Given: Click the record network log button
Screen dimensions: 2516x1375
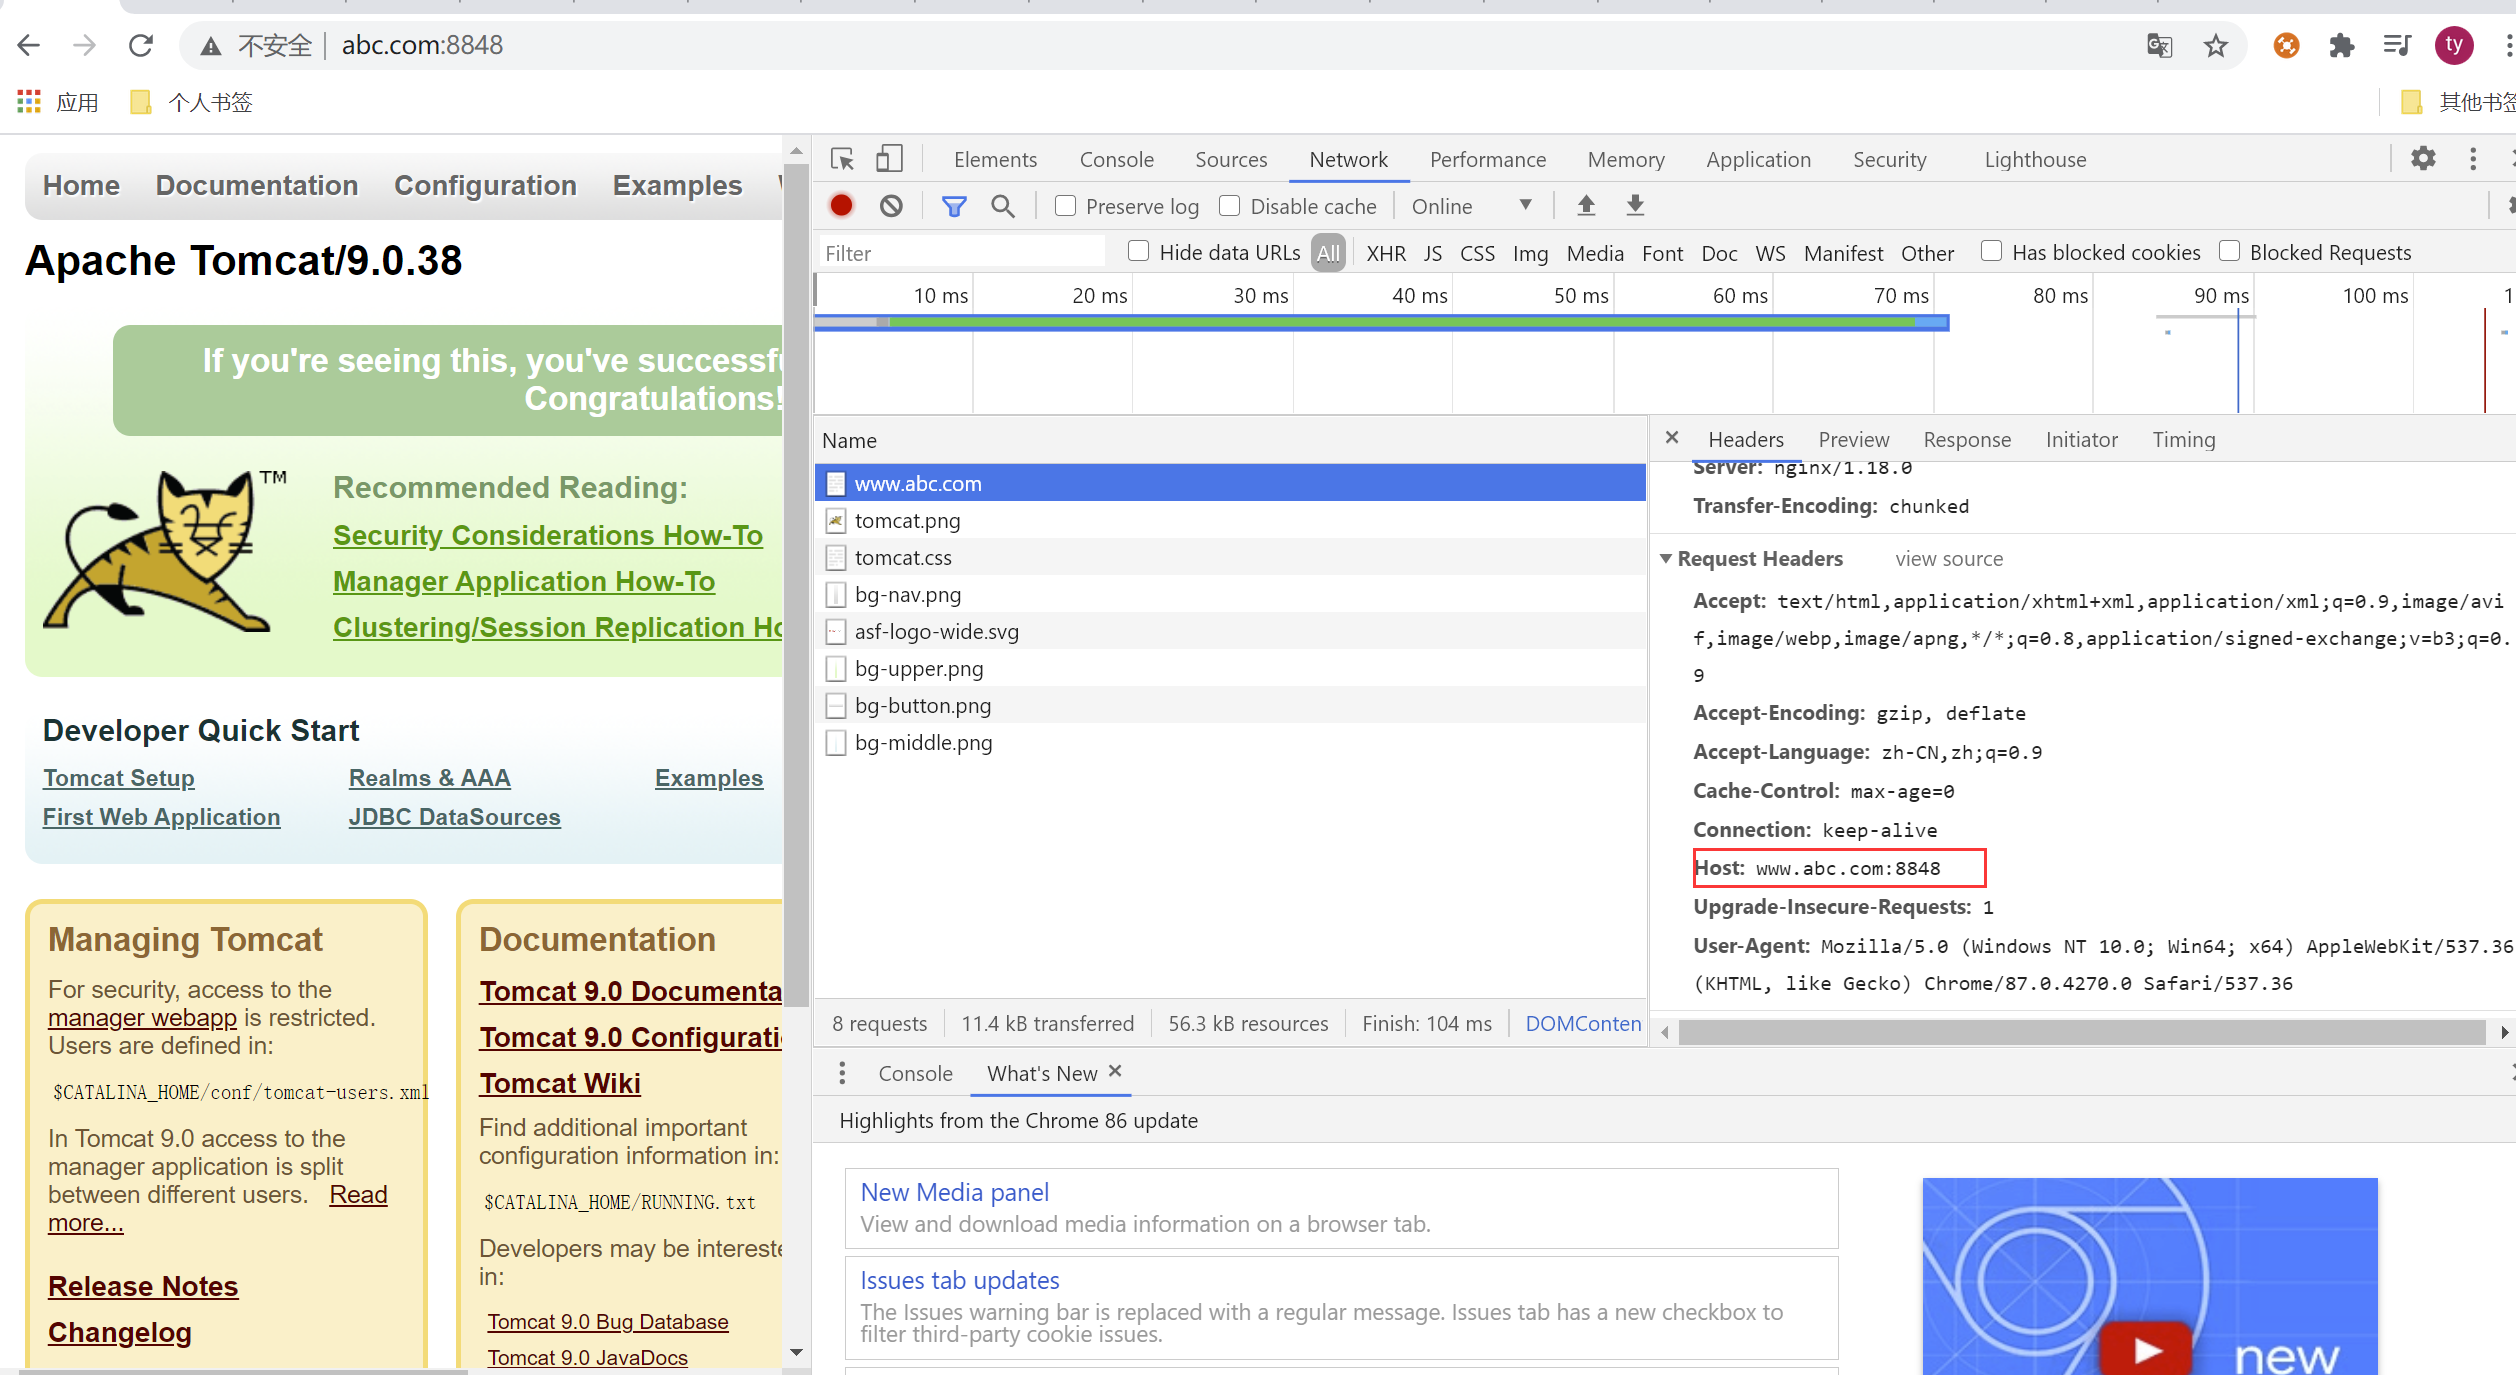Looking at the screenshot, I should 841,206.
